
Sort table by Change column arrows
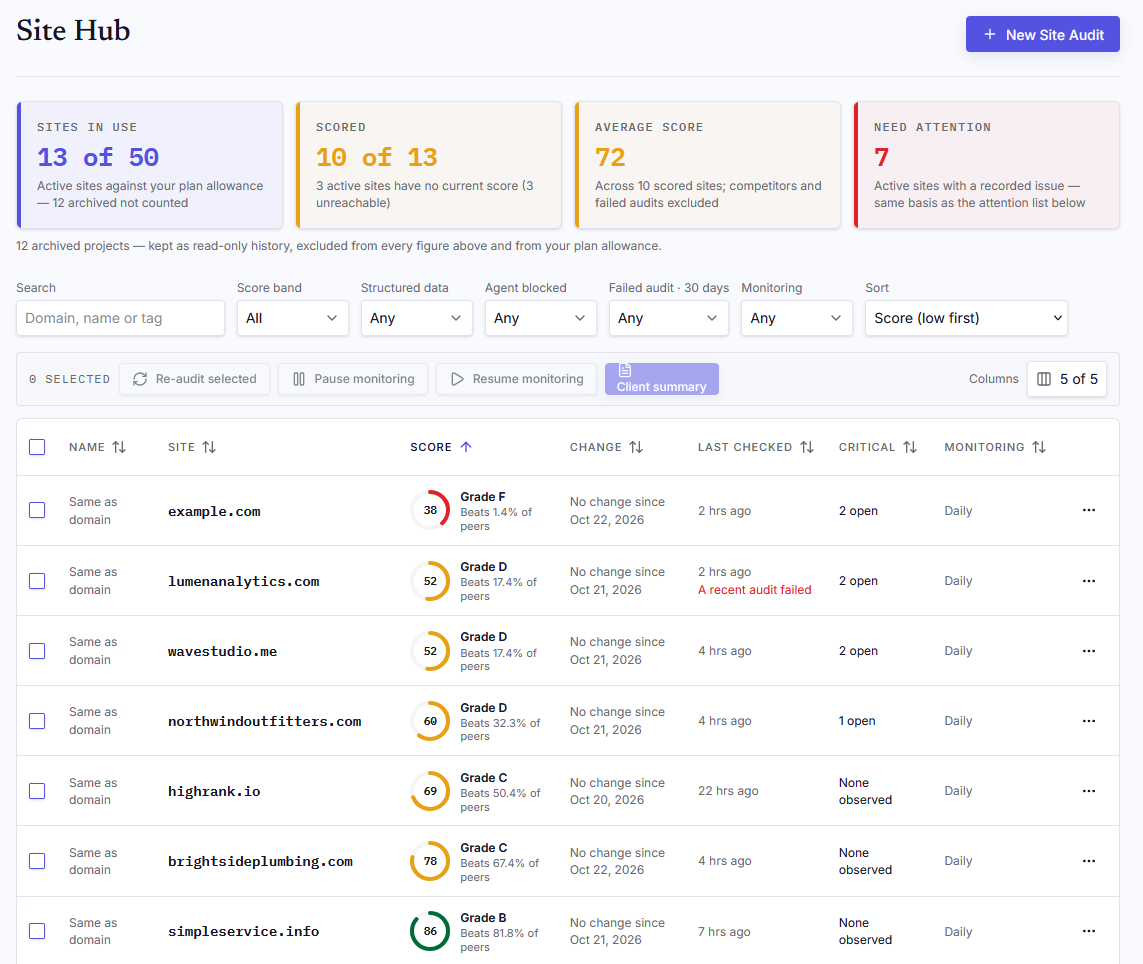click(636, 447)
